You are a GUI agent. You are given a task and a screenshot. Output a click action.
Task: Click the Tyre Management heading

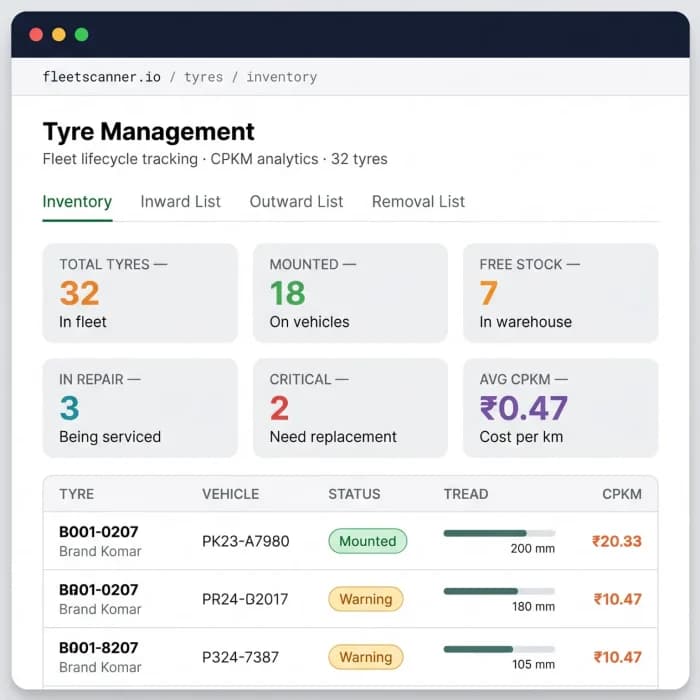pos(149,132)
